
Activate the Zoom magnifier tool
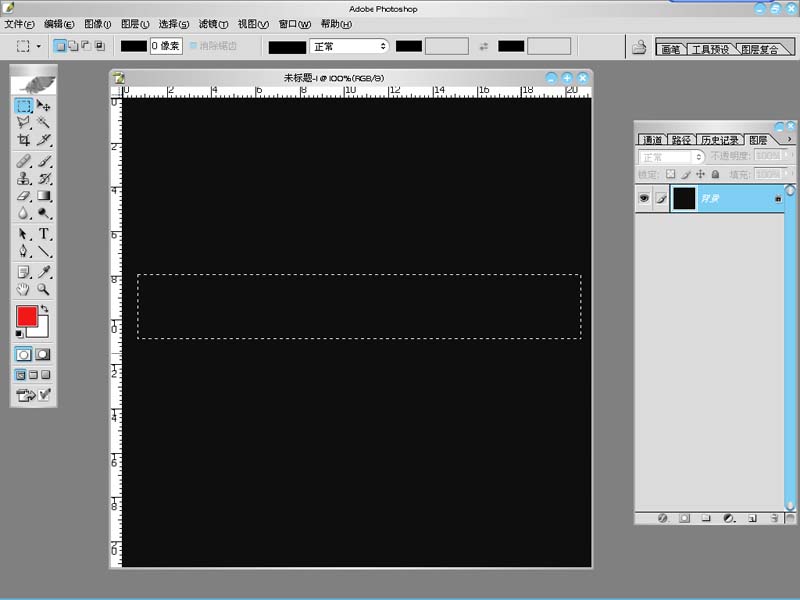(x=44, y=290)
